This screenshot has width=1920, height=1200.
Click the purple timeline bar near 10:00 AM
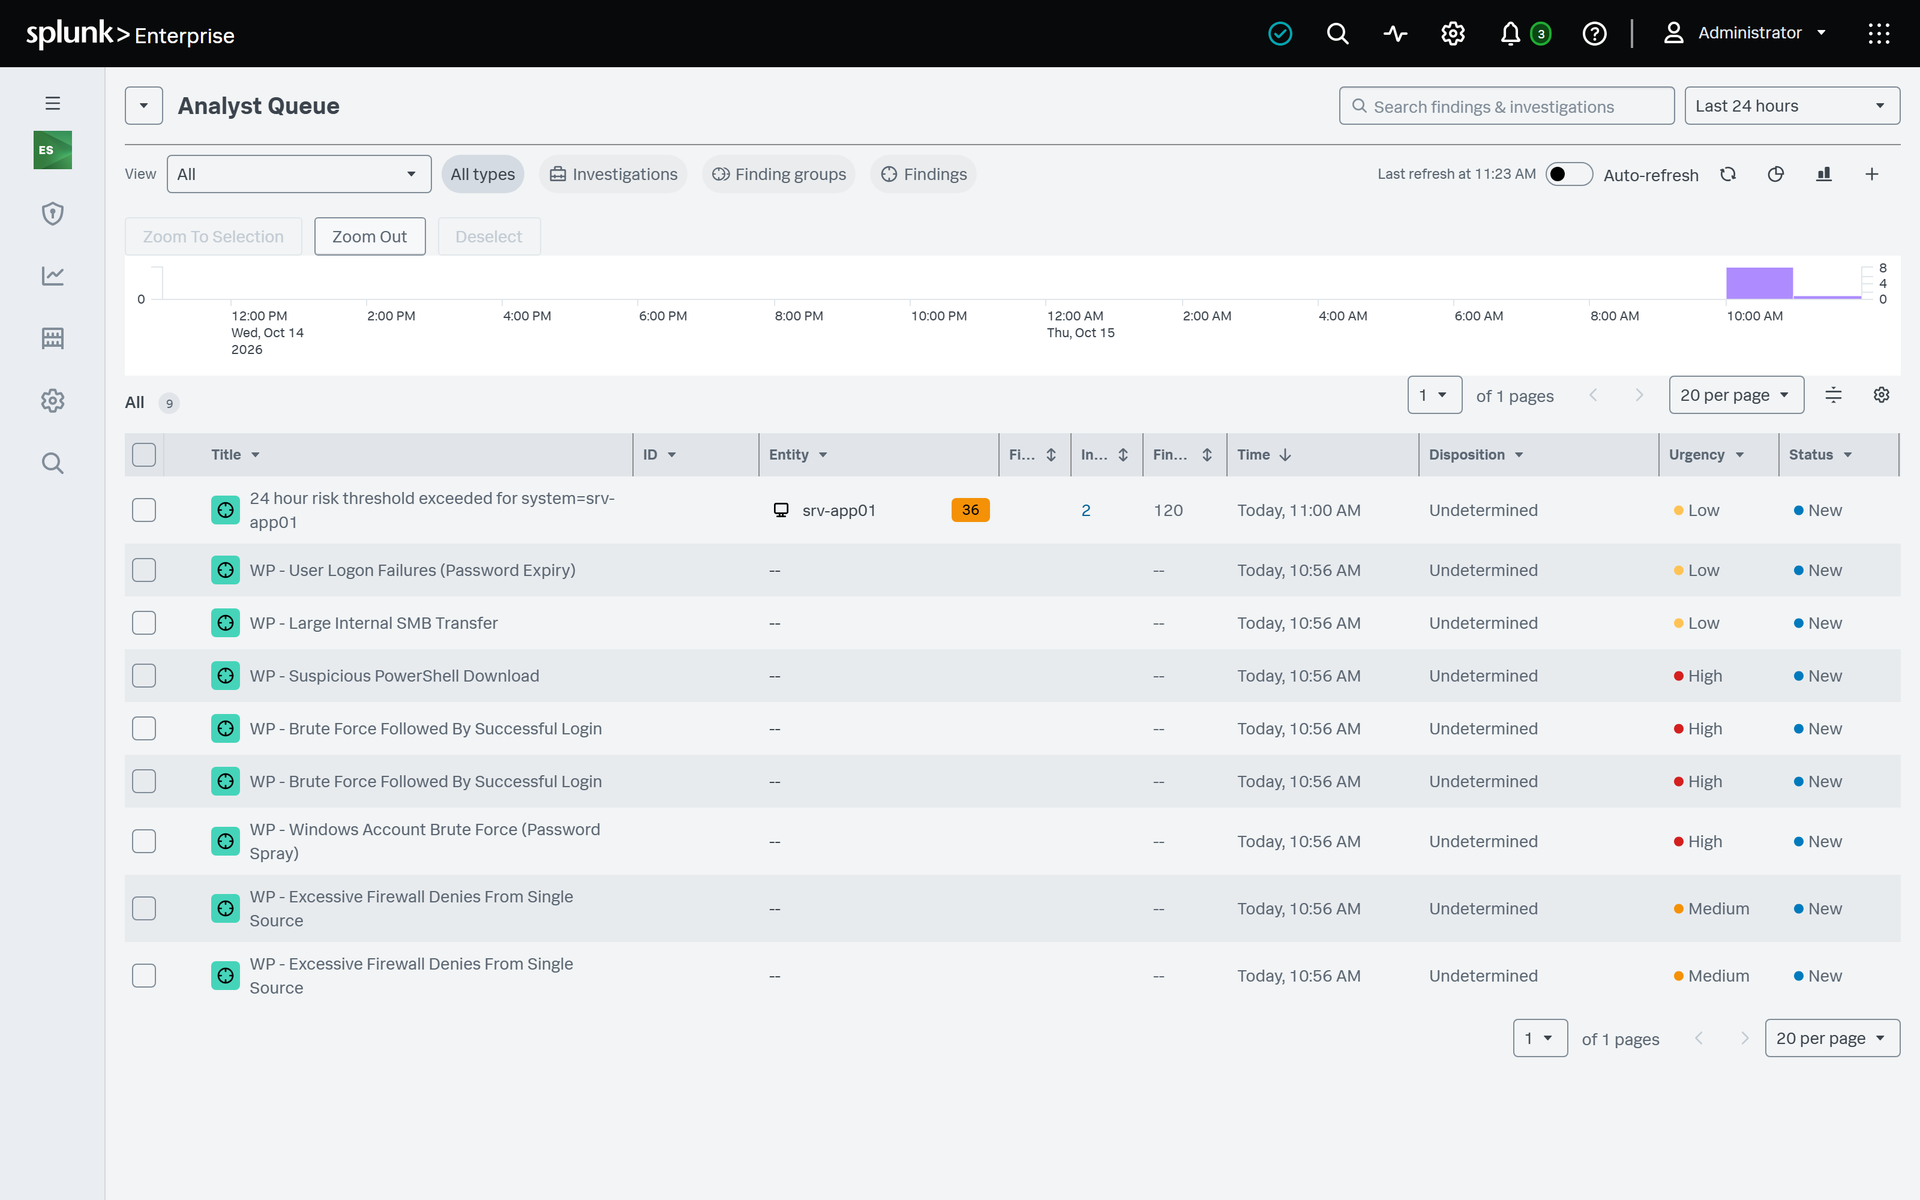tap(1759, 283)
